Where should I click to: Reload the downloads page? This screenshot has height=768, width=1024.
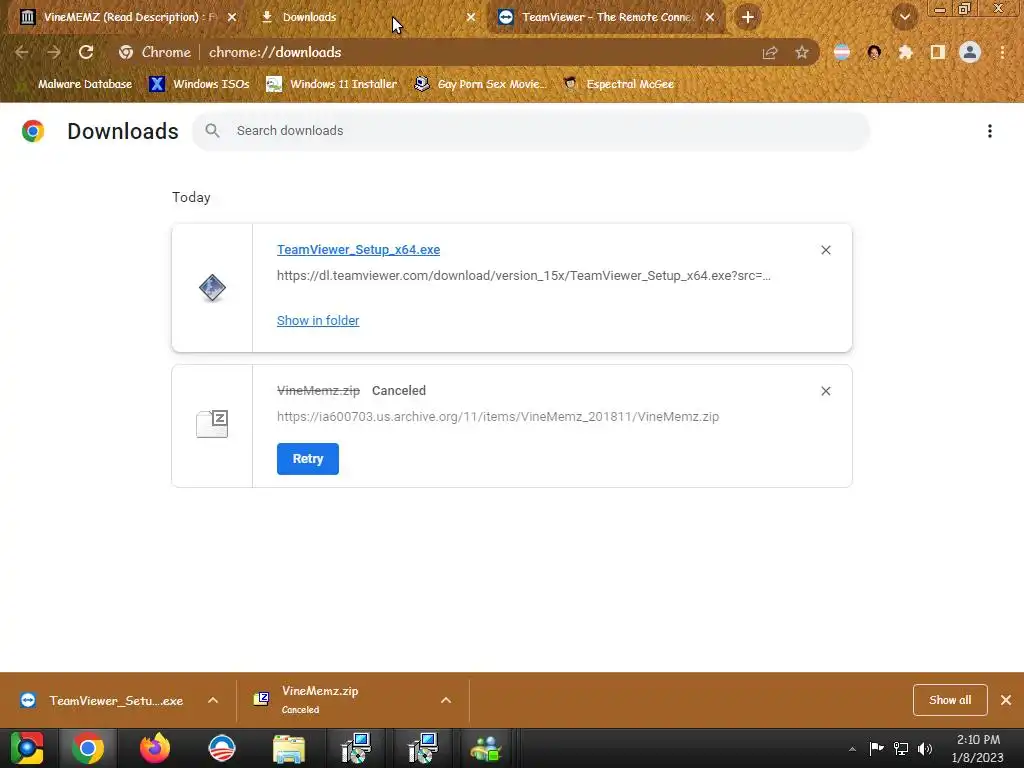point(86,52)
